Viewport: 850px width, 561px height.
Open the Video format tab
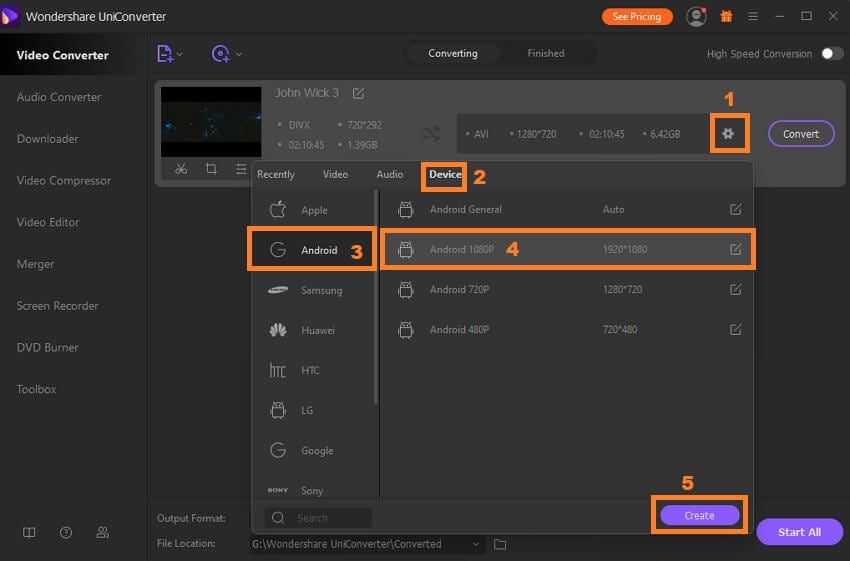click(336, 175)
